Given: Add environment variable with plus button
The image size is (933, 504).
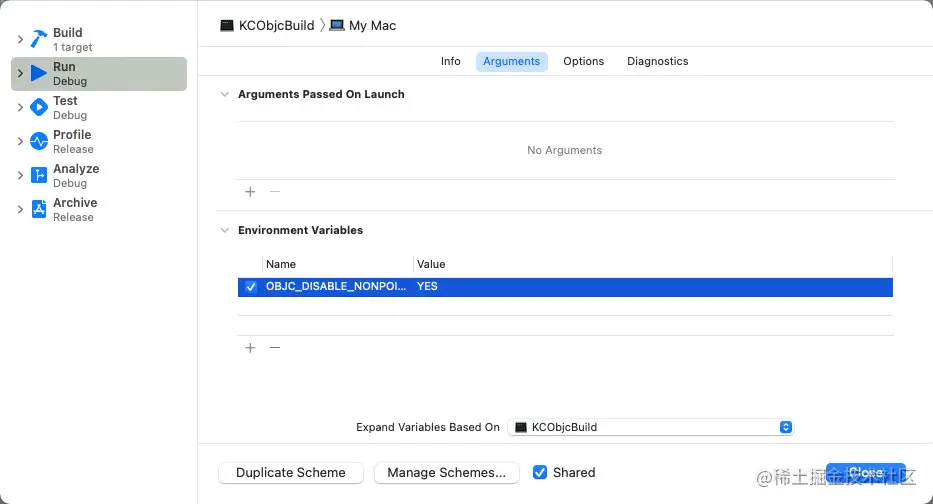Looking at the screenshot, I should [250, 348].
